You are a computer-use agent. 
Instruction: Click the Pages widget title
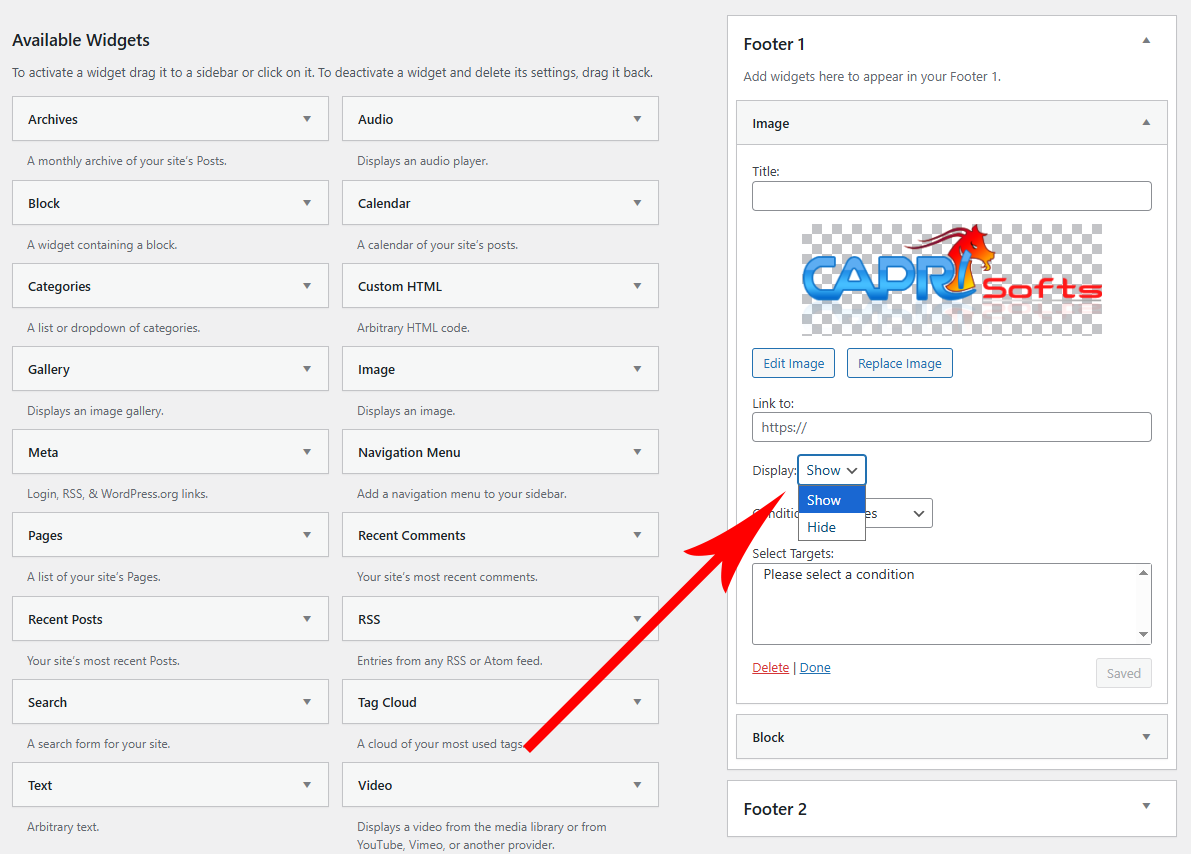click(45, 536)
